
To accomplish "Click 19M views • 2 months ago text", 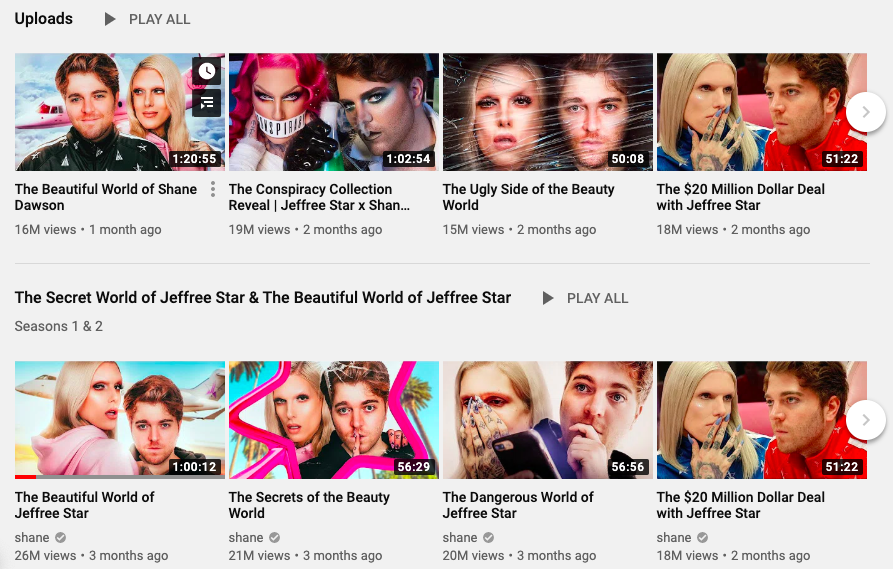I will 305,230.
